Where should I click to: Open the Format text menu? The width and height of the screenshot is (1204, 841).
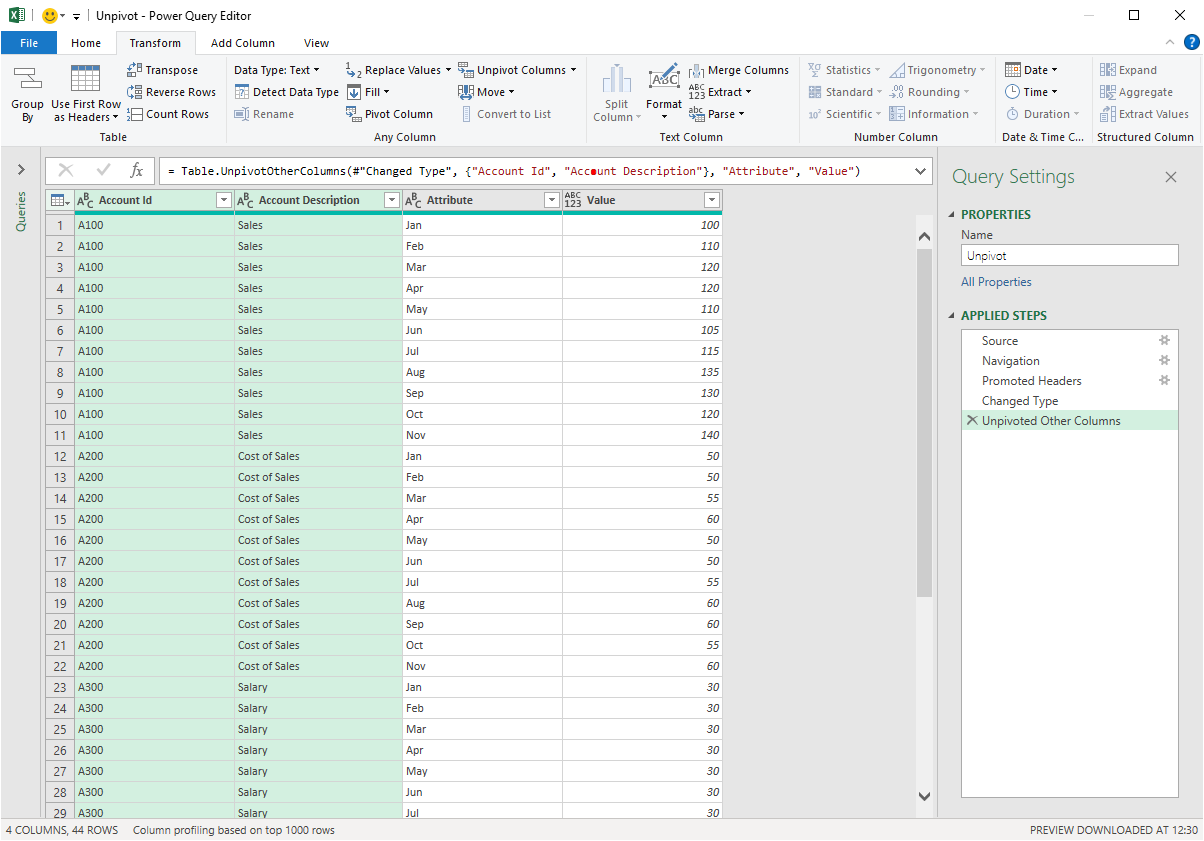[x=664, y=94]
